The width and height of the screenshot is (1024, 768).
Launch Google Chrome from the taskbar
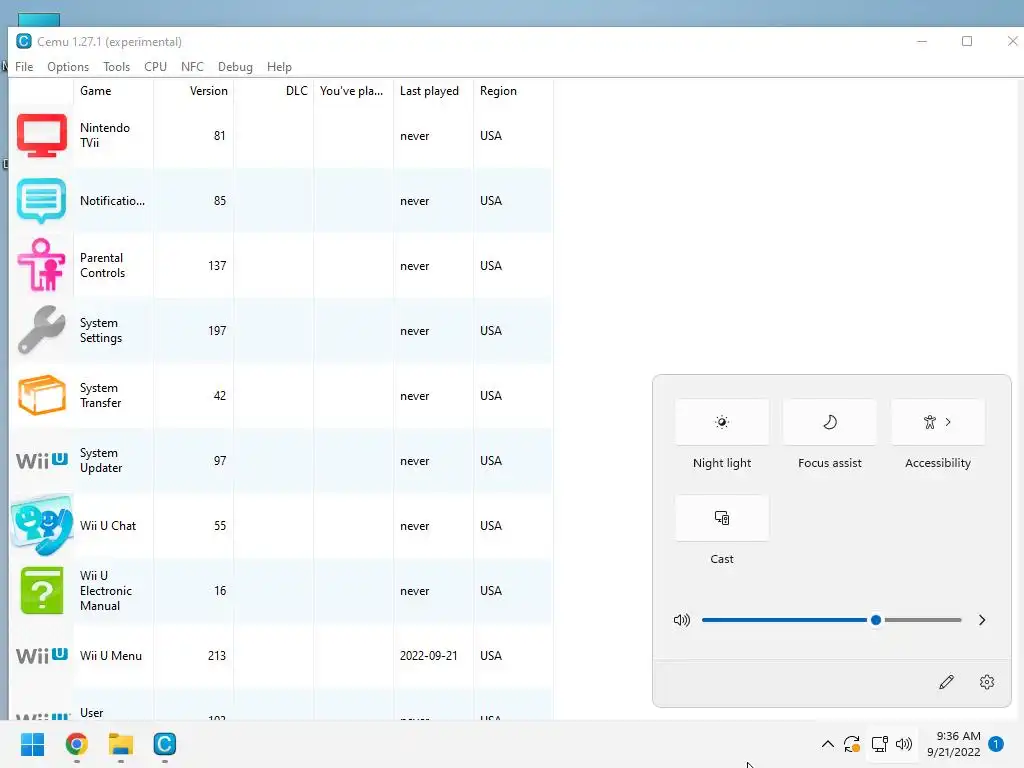(x=77, y=744)
